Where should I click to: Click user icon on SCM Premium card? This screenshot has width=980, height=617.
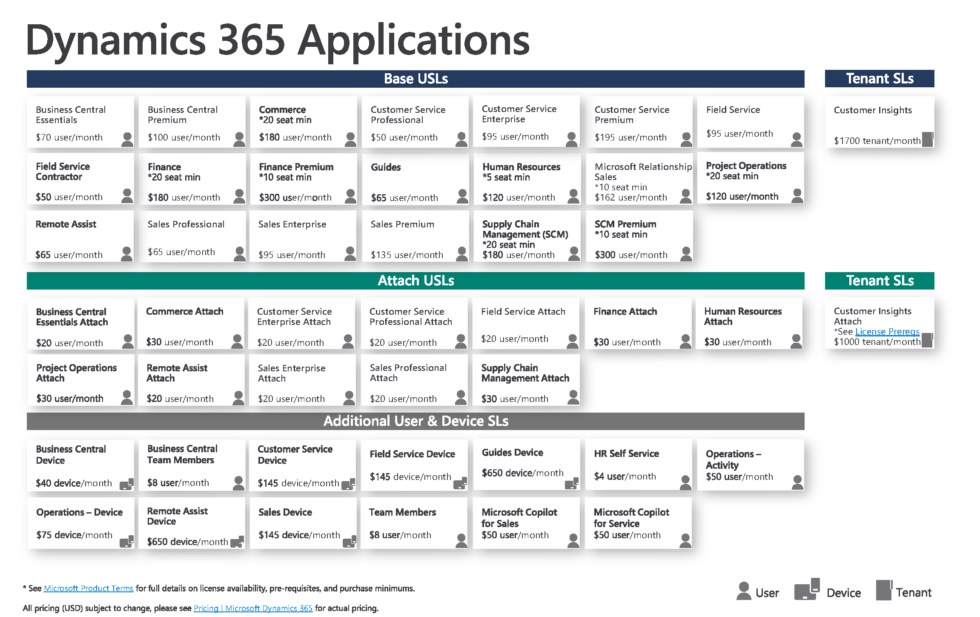point(686,253)
